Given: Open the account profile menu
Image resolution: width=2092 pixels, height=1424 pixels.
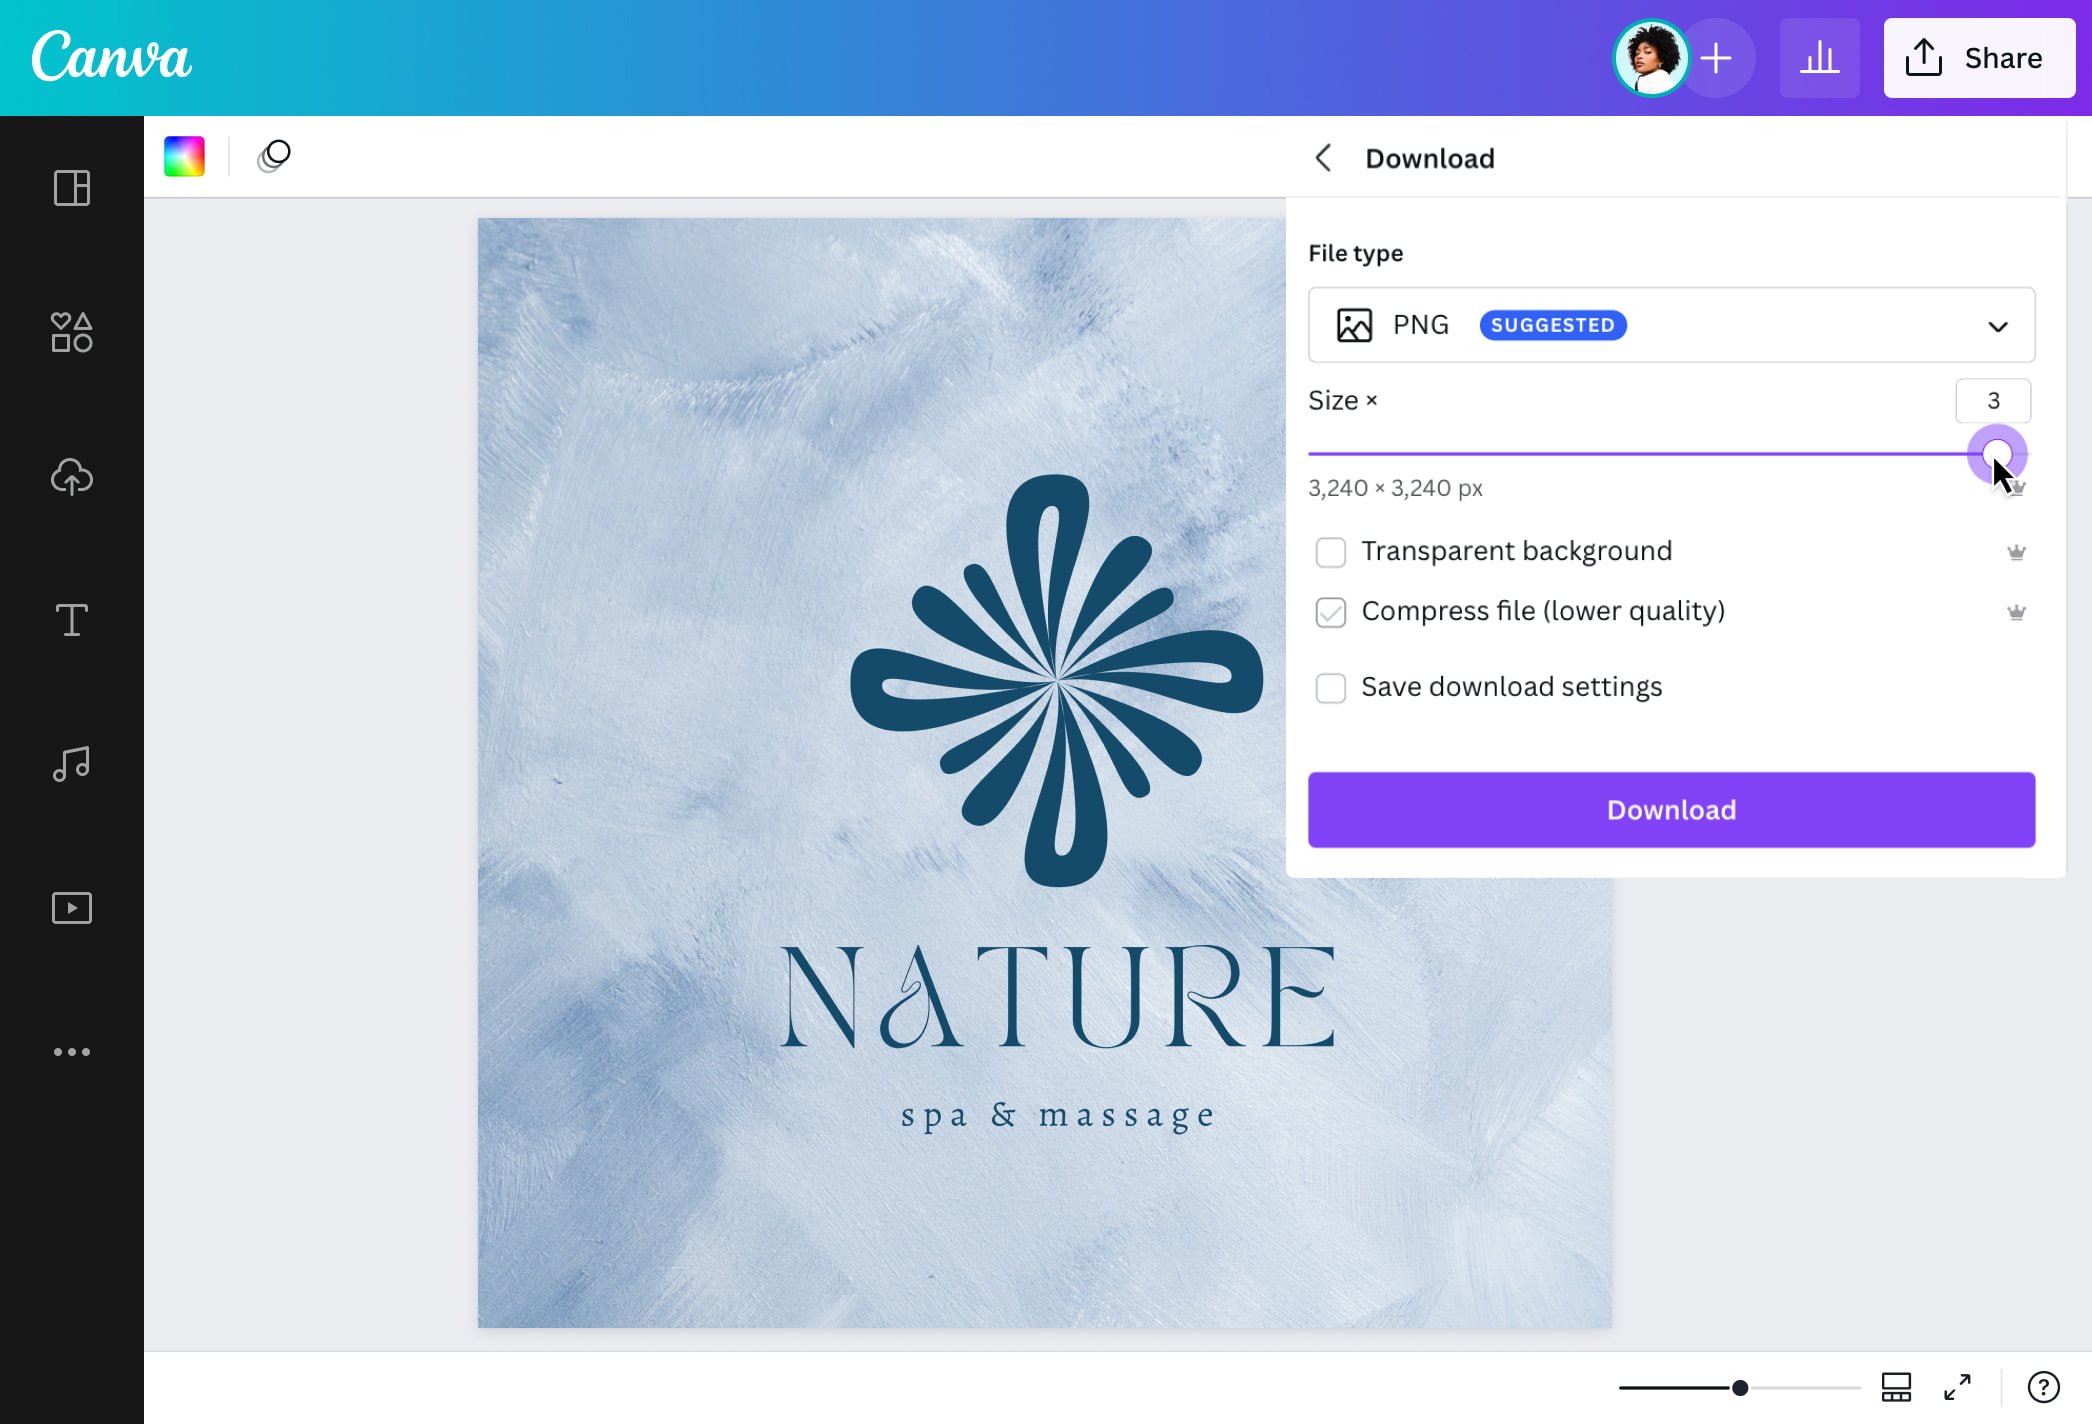Looking at the screenshot, I should coord(1651,57).
